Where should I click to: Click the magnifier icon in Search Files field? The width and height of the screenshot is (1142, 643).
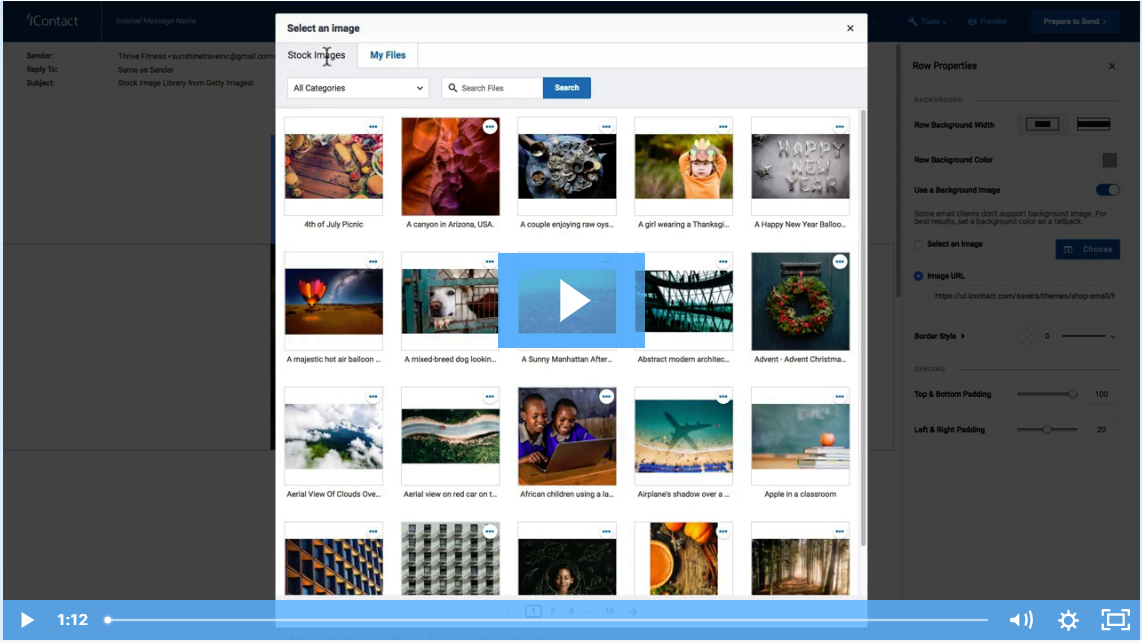tap(453, 88)
